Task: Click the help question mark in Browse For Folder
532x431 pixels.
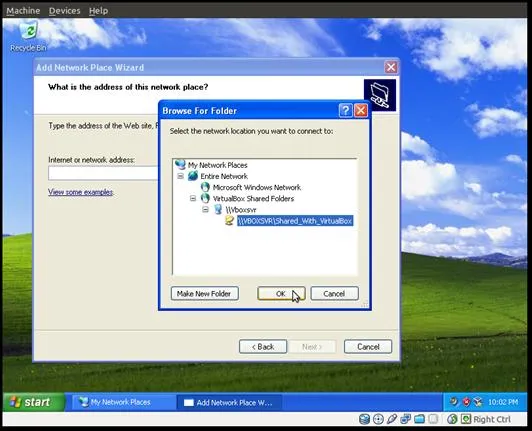Action: [345, 111]
